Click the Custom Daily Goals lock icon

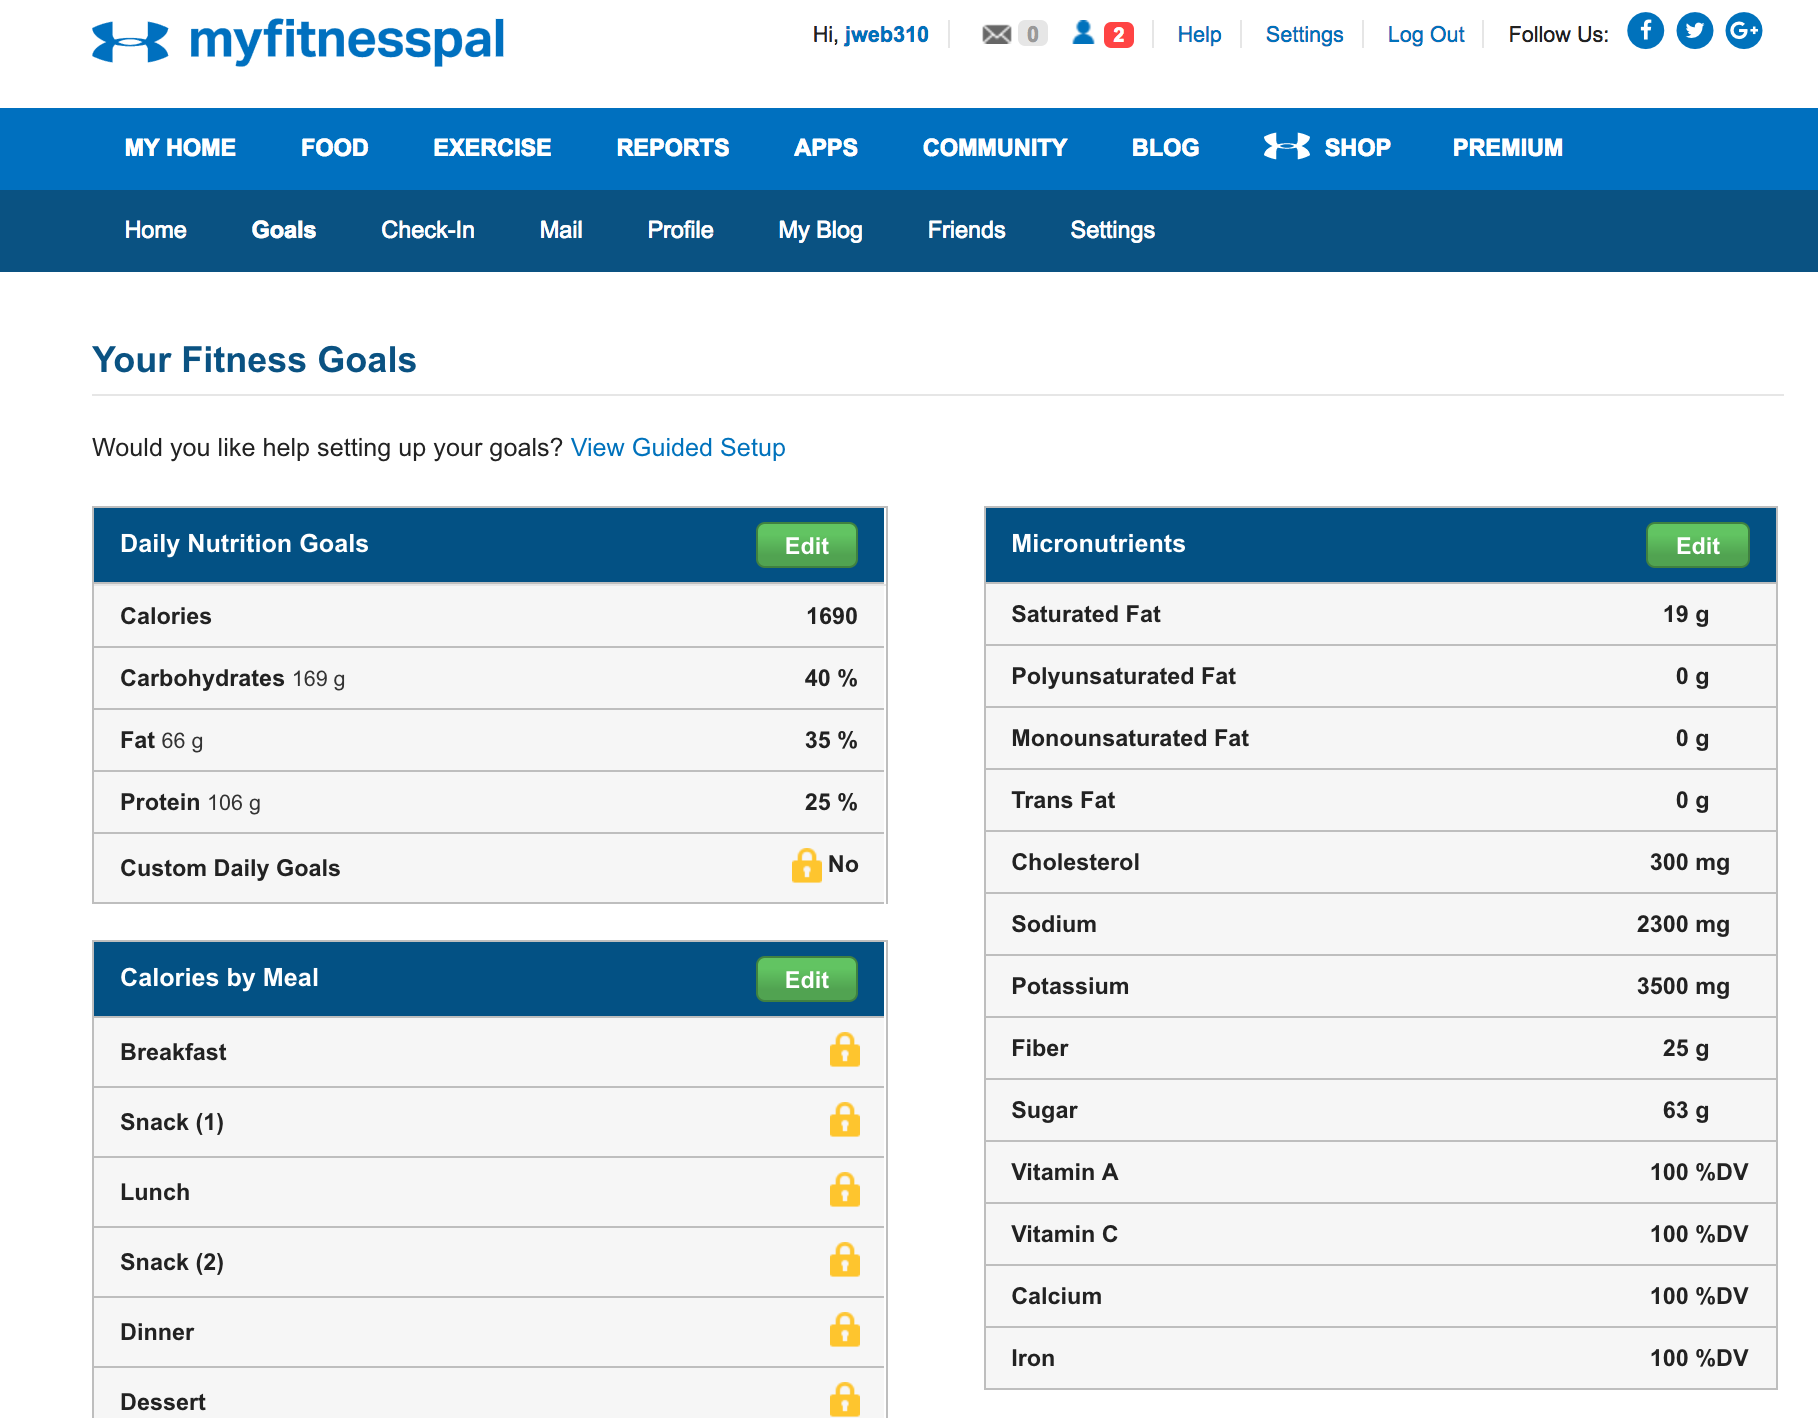806,865
